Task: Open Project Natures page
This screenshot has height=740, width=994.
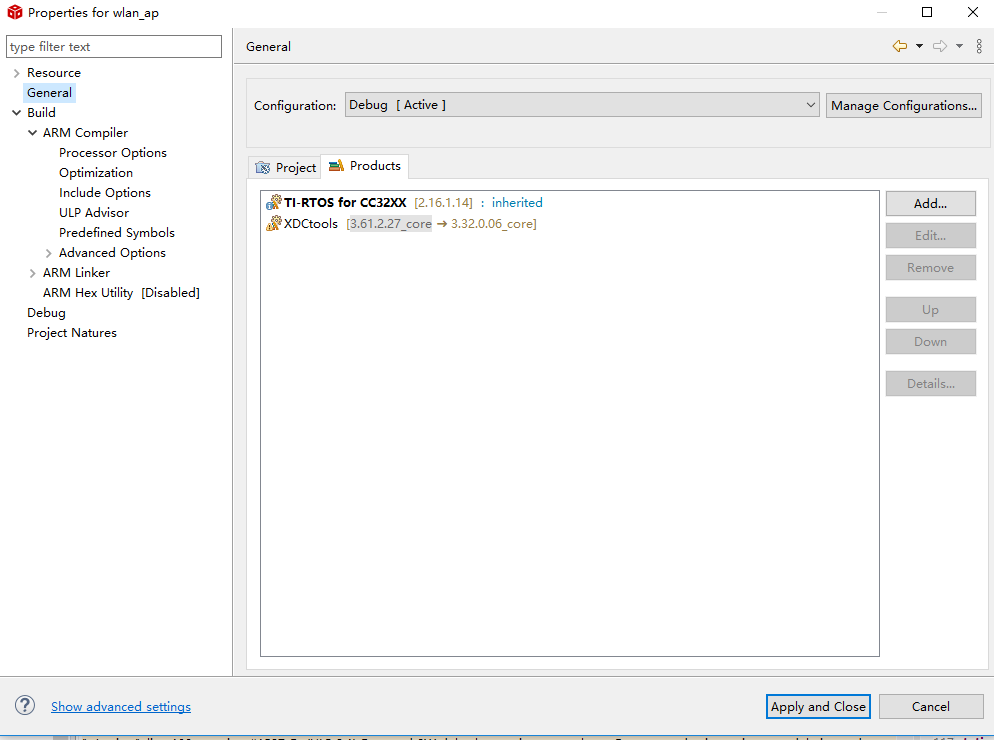Action: click(72, 333)
